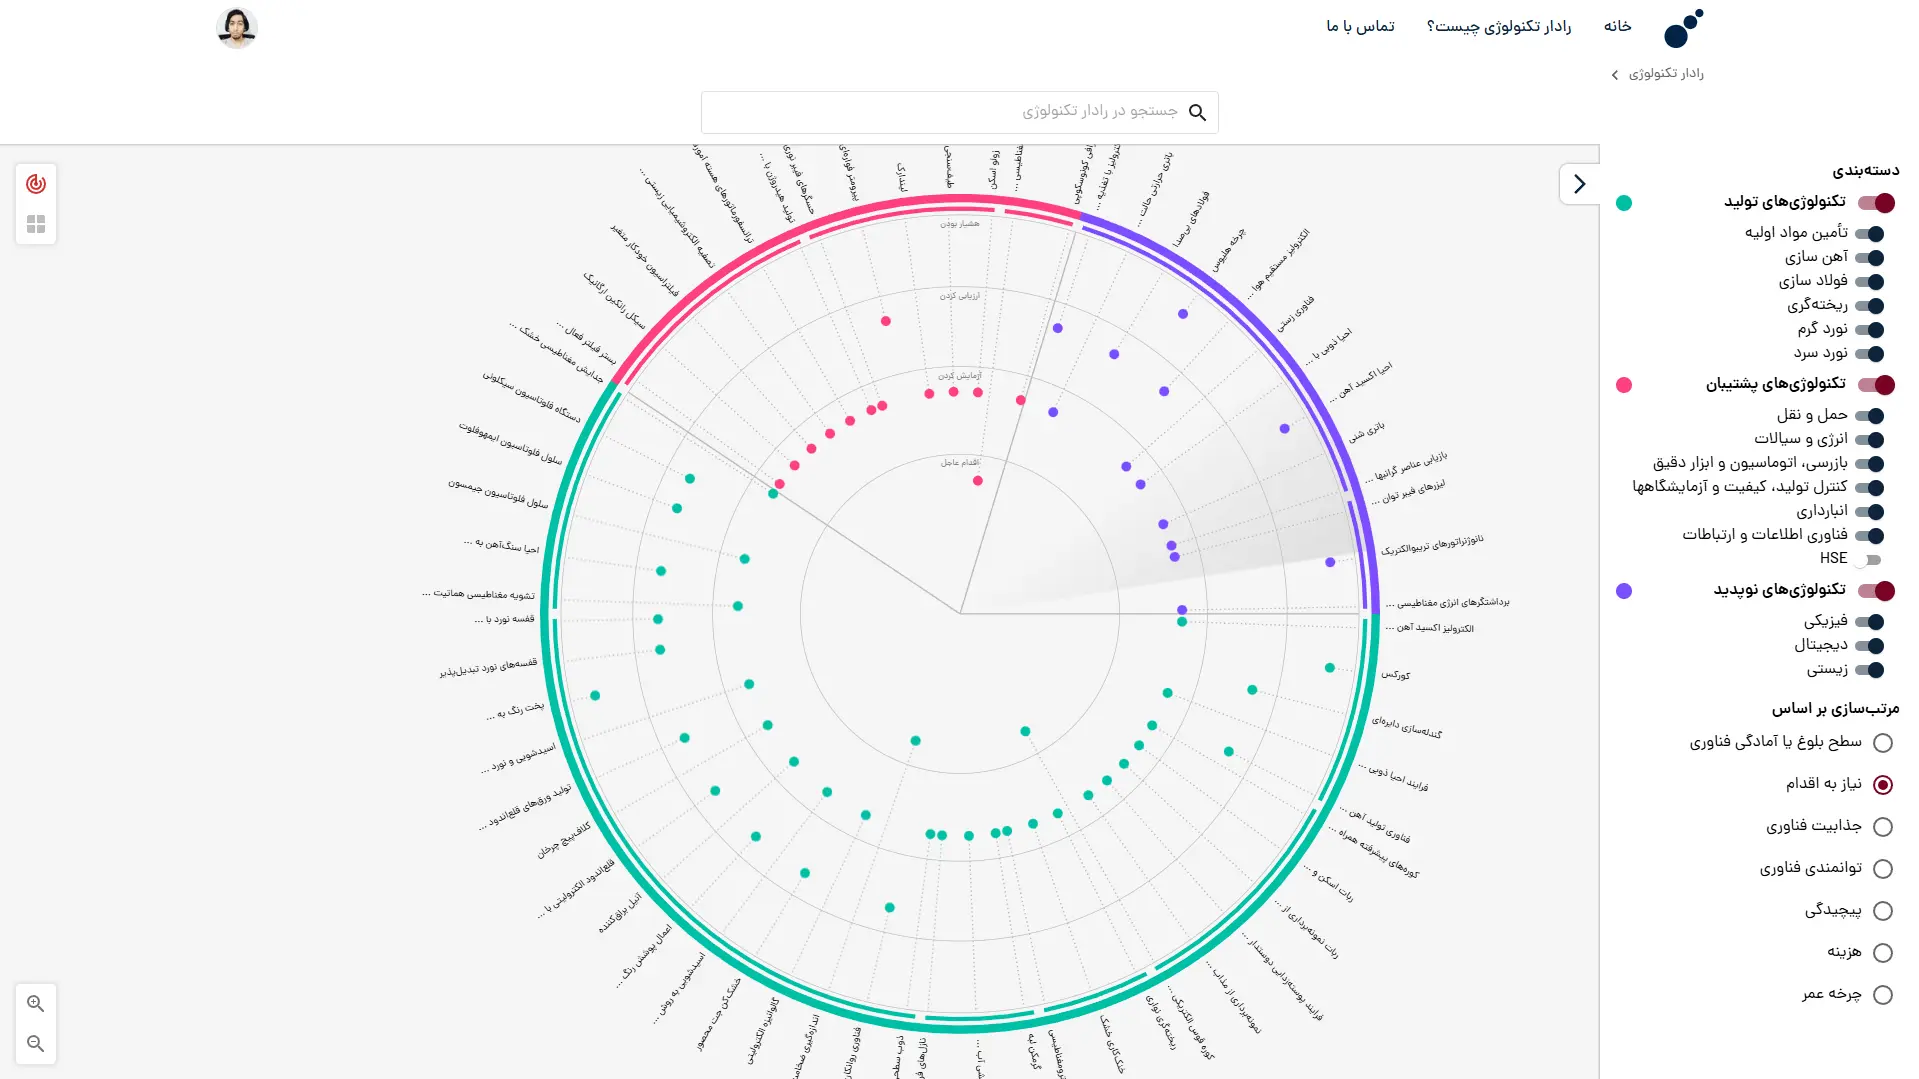1919x1079 pixels.
Task: Select the radar view icon
Action: [36, 183]
